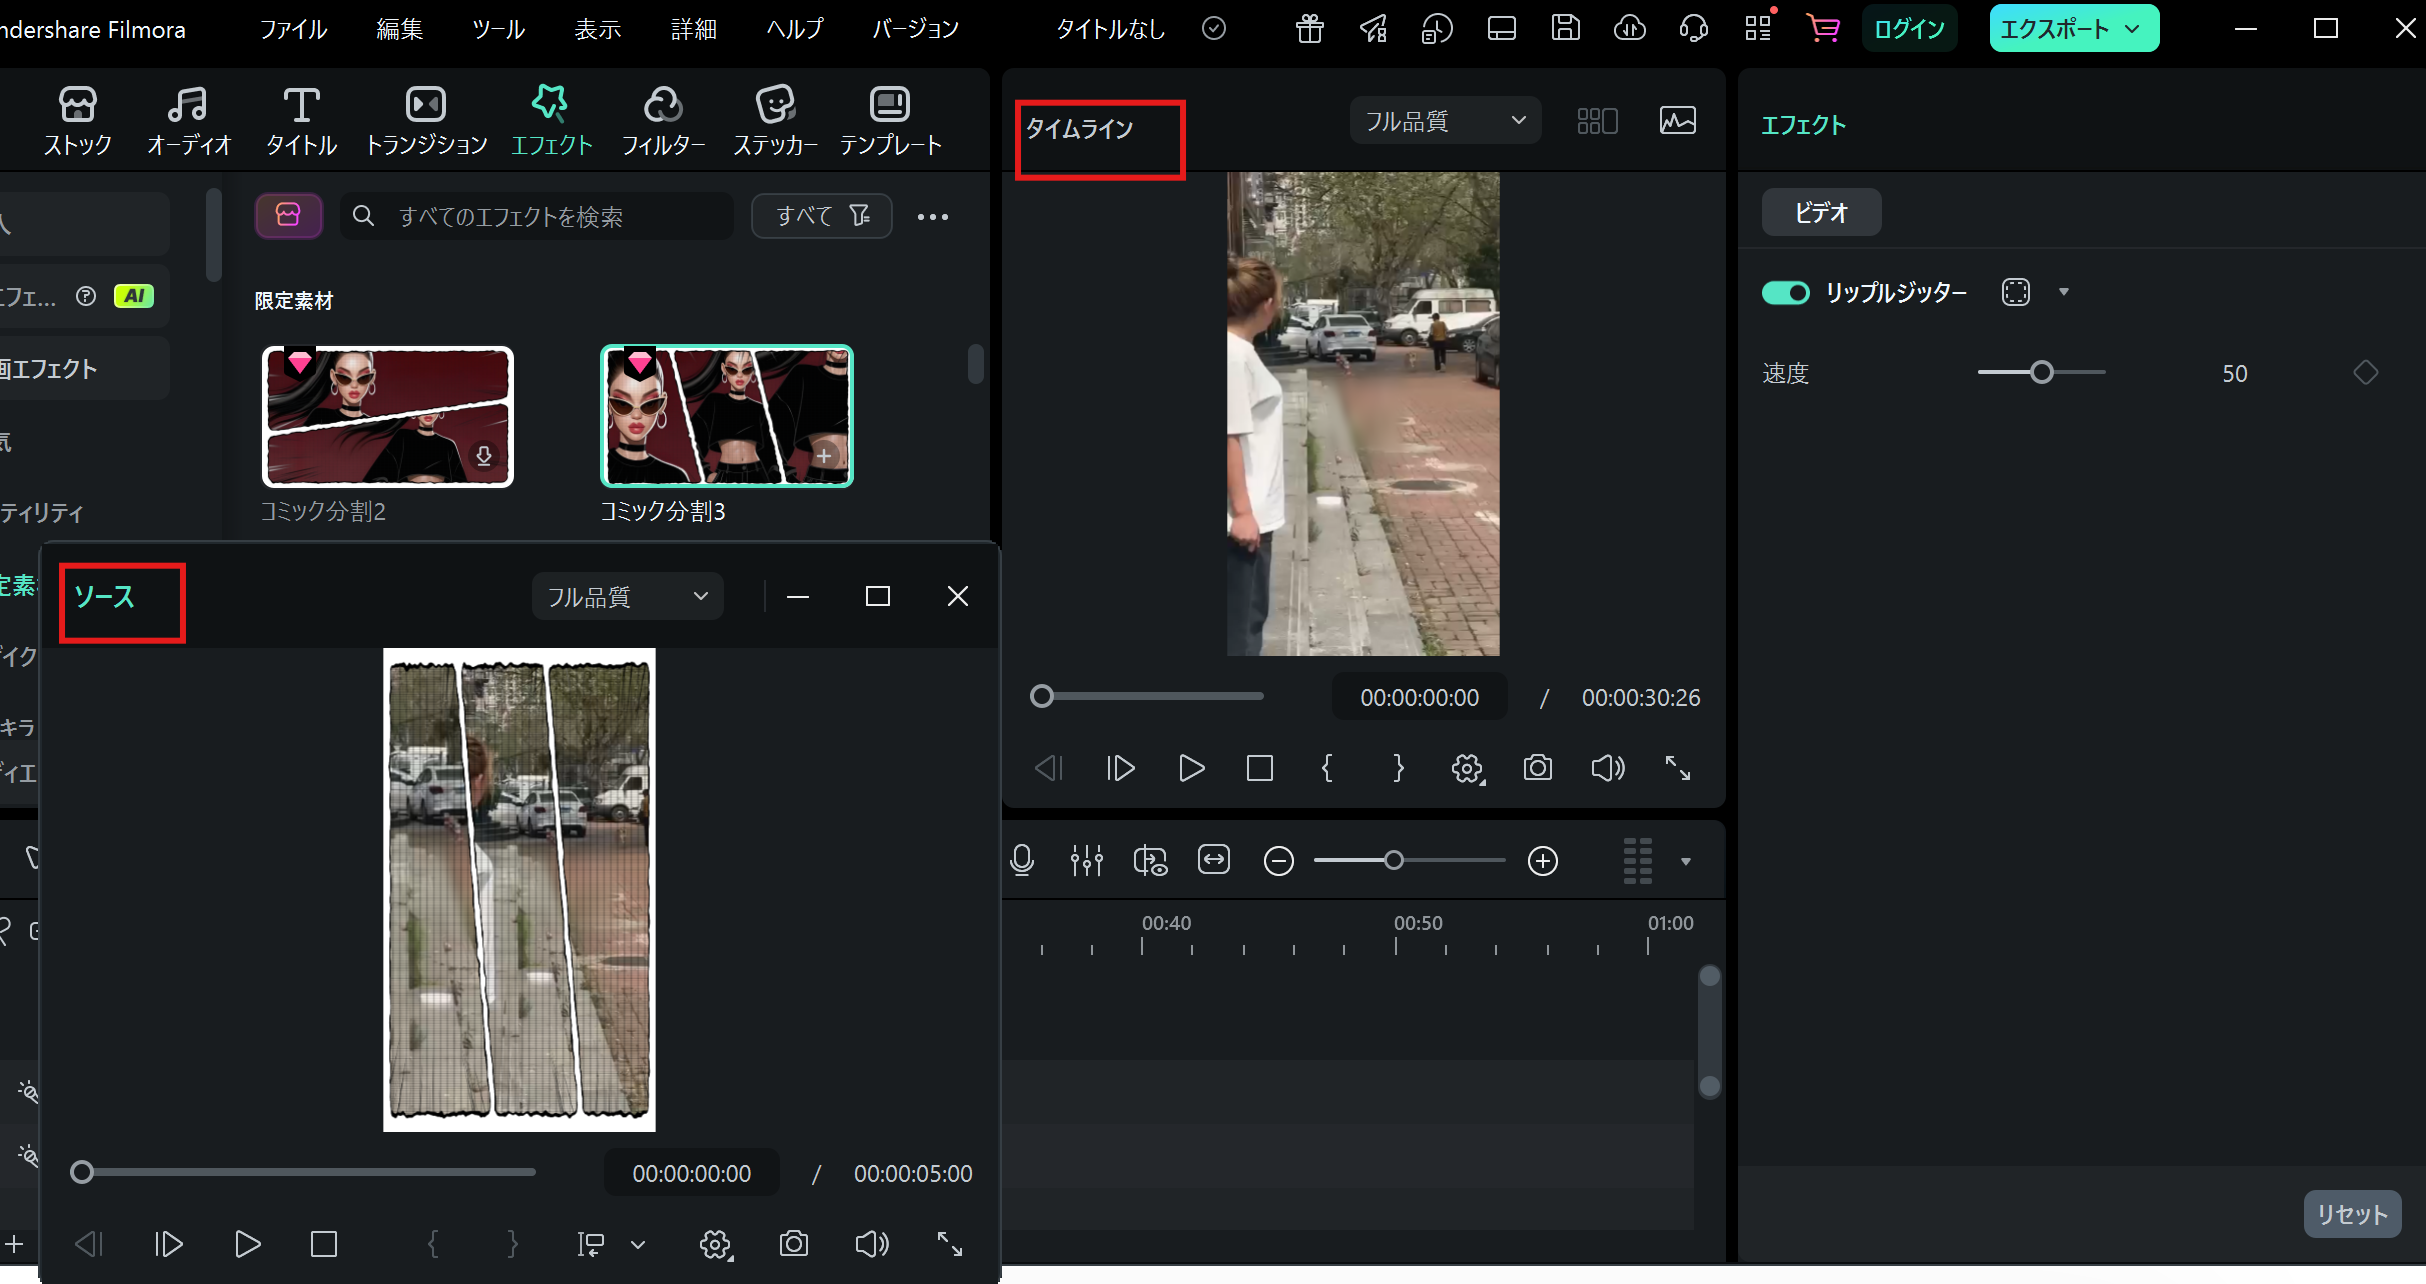Take a snapshot in timeline preview
Viewport: 2426px width, 1284px height.
click(x=1538, y=768)
